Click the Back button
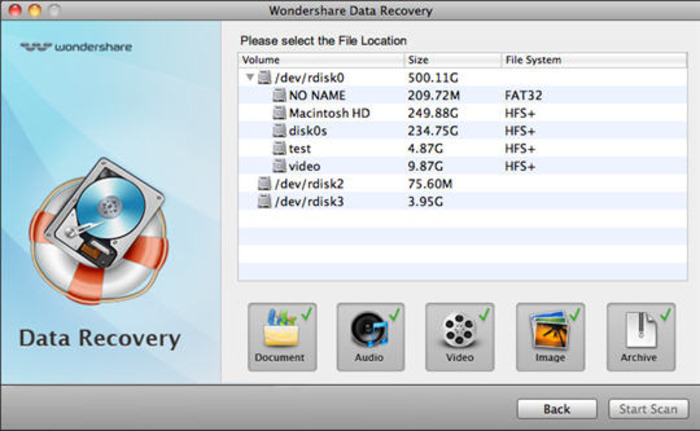The image size is (700, 431). tap(557, 409)
